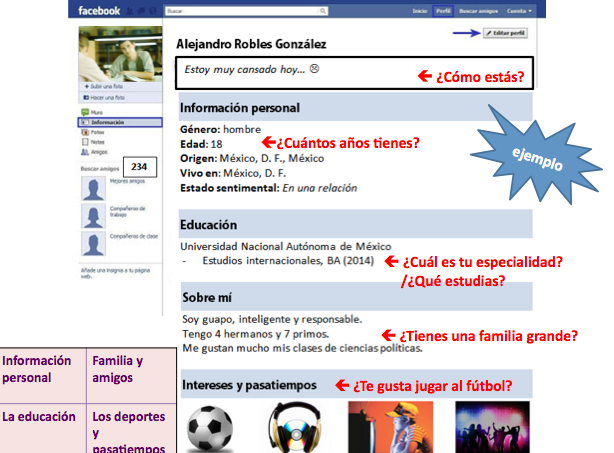Open Fotos in the sidebar
614x453 pixels.
(x=98, y=132)
